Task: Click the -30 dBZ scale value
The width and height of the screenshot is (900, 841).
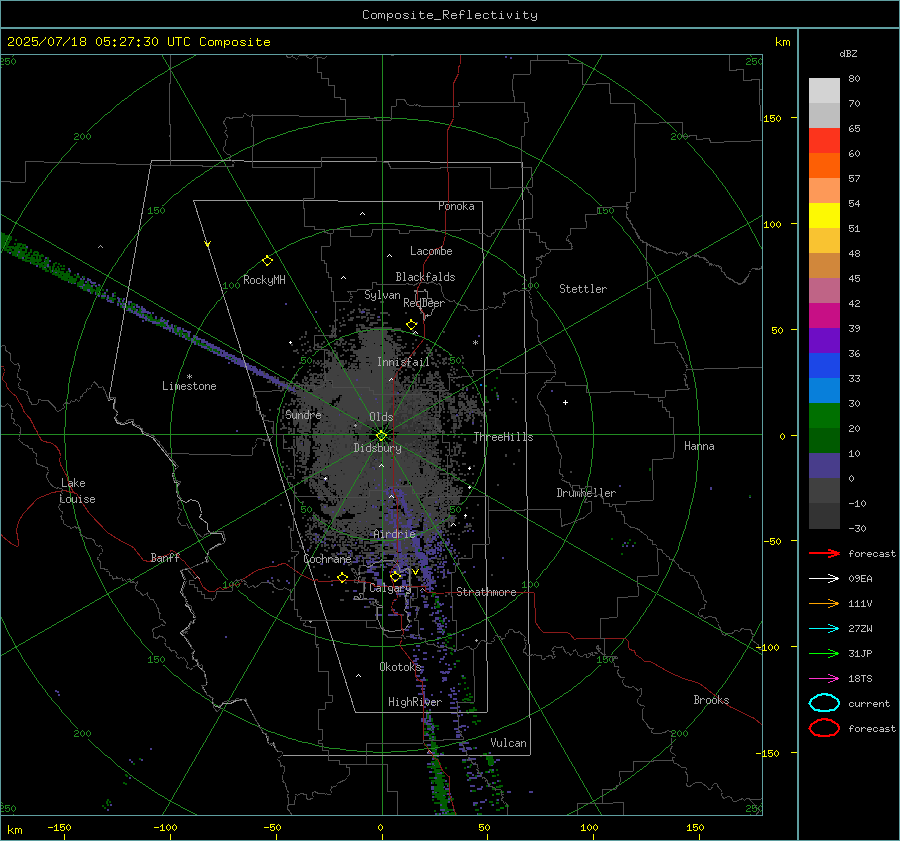Action: click(858, 528)
